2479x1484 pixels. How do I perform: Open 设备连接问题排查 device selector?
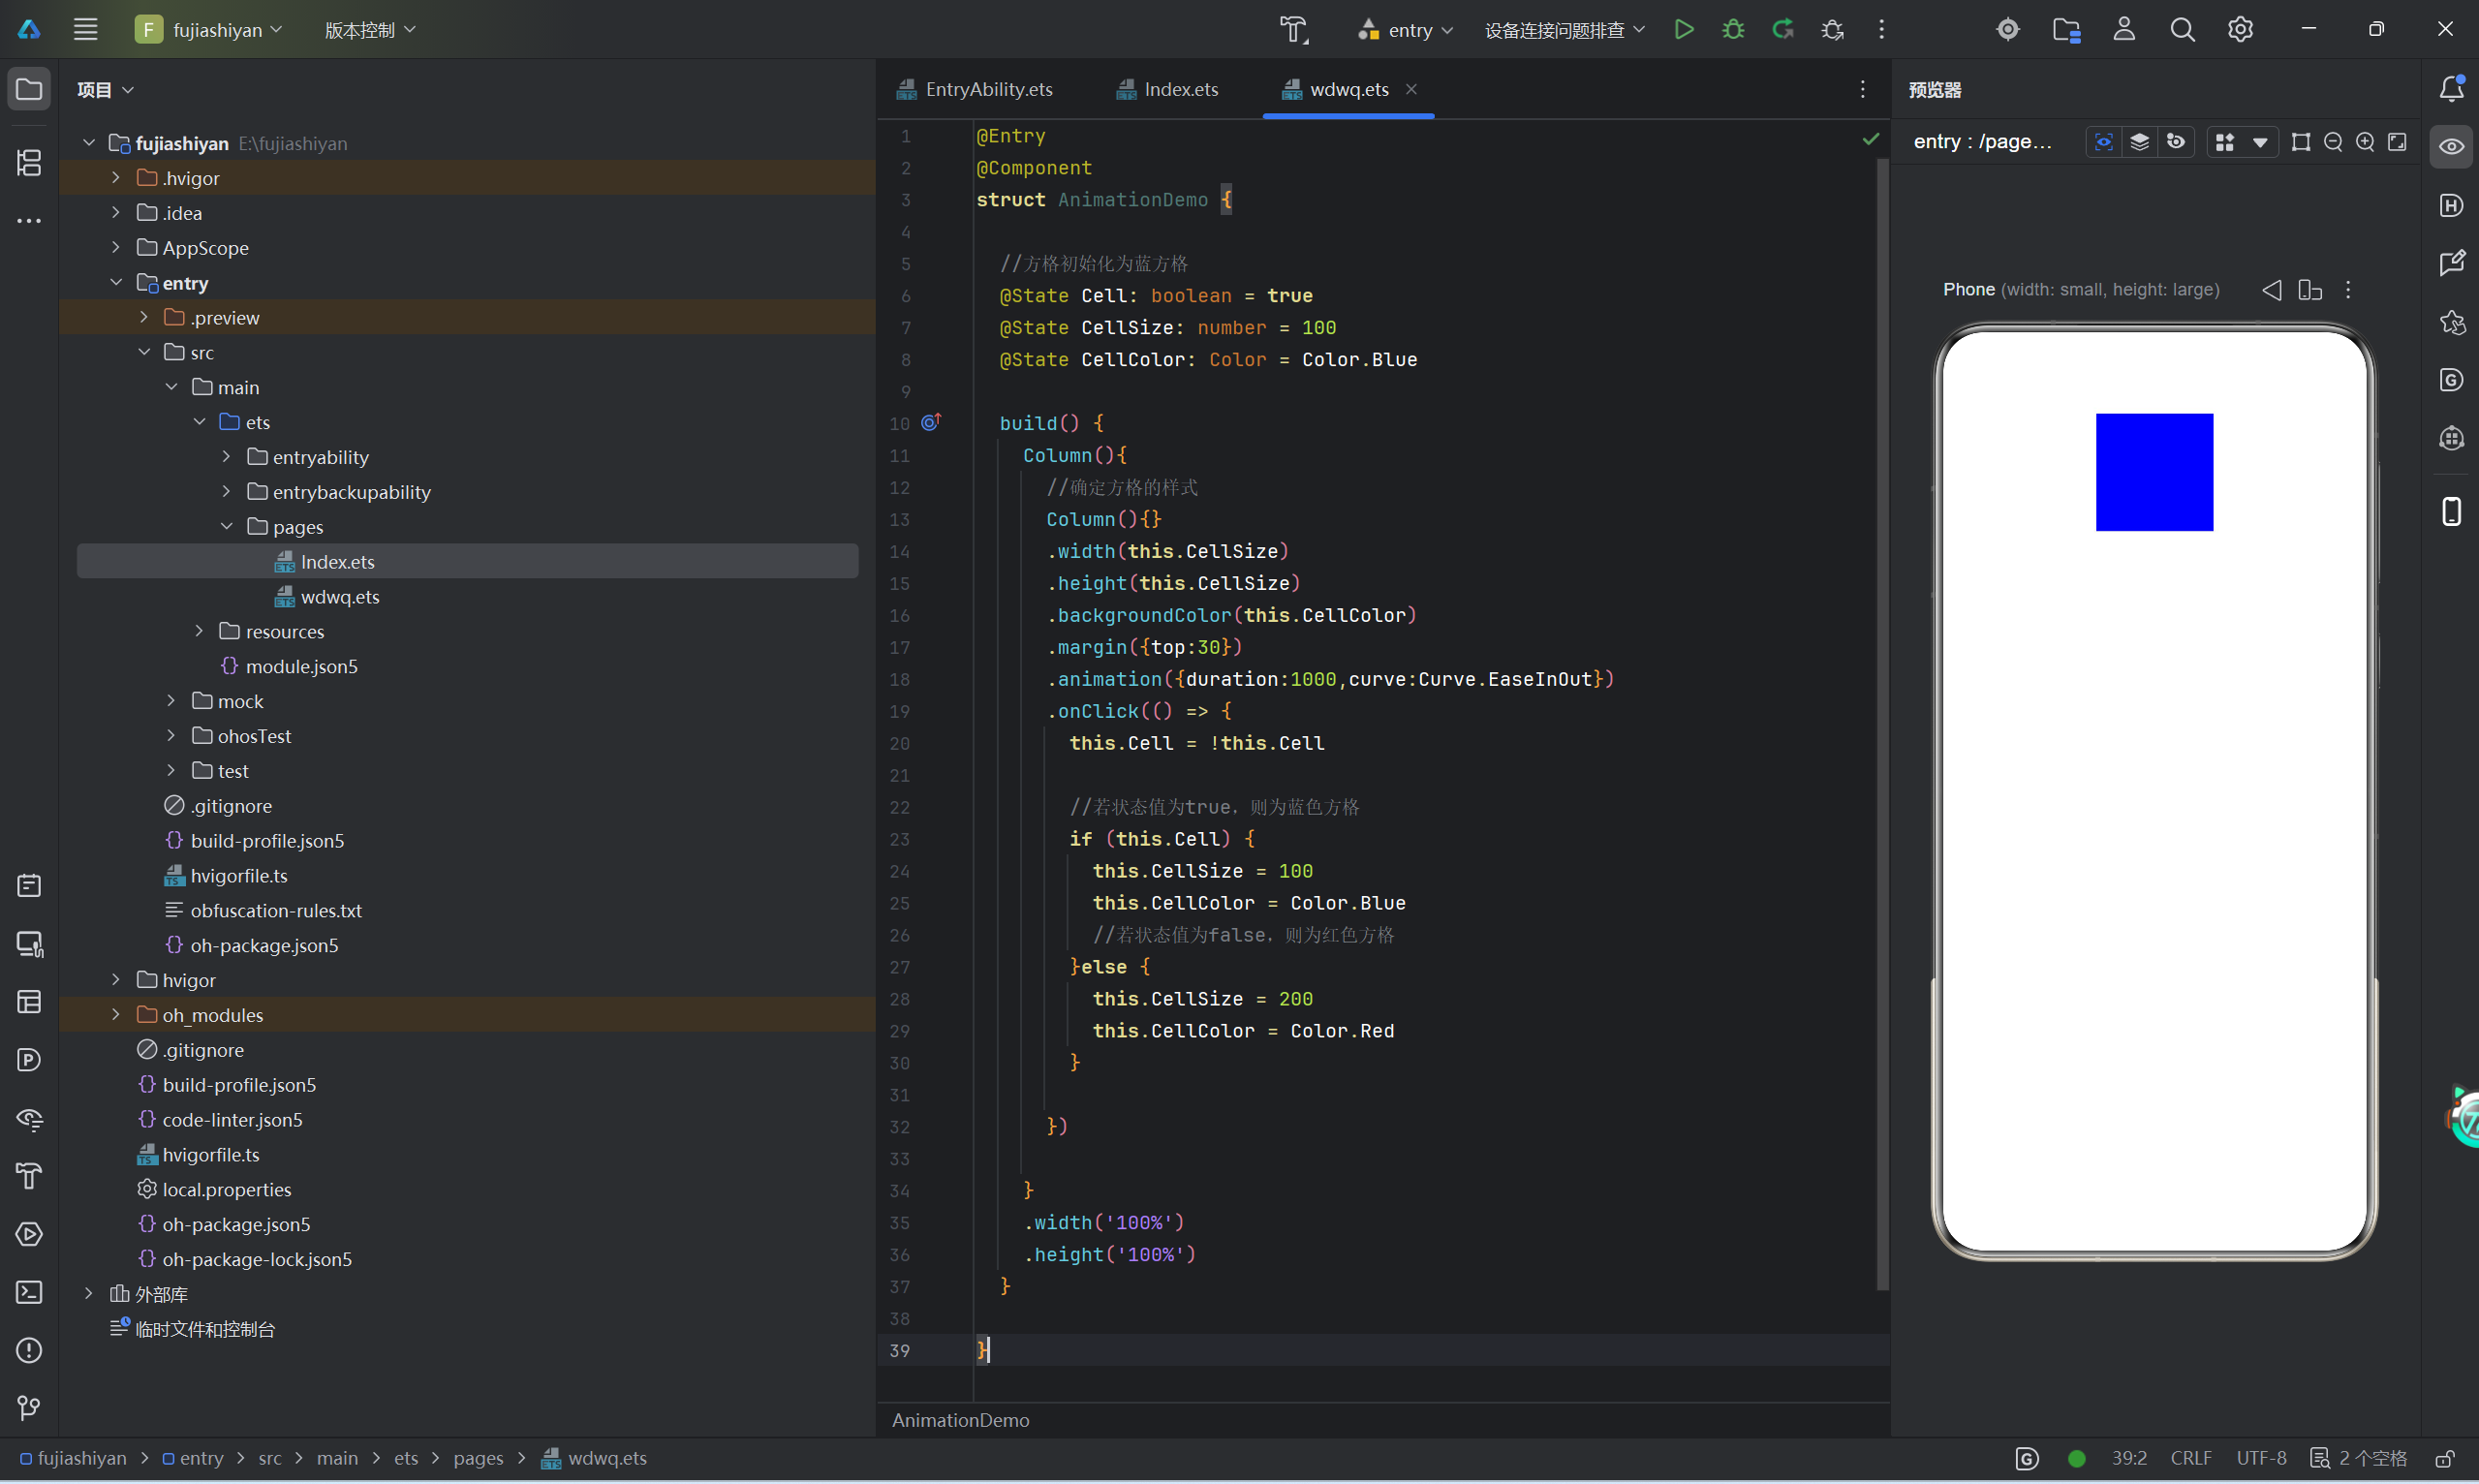[1564, 30]
